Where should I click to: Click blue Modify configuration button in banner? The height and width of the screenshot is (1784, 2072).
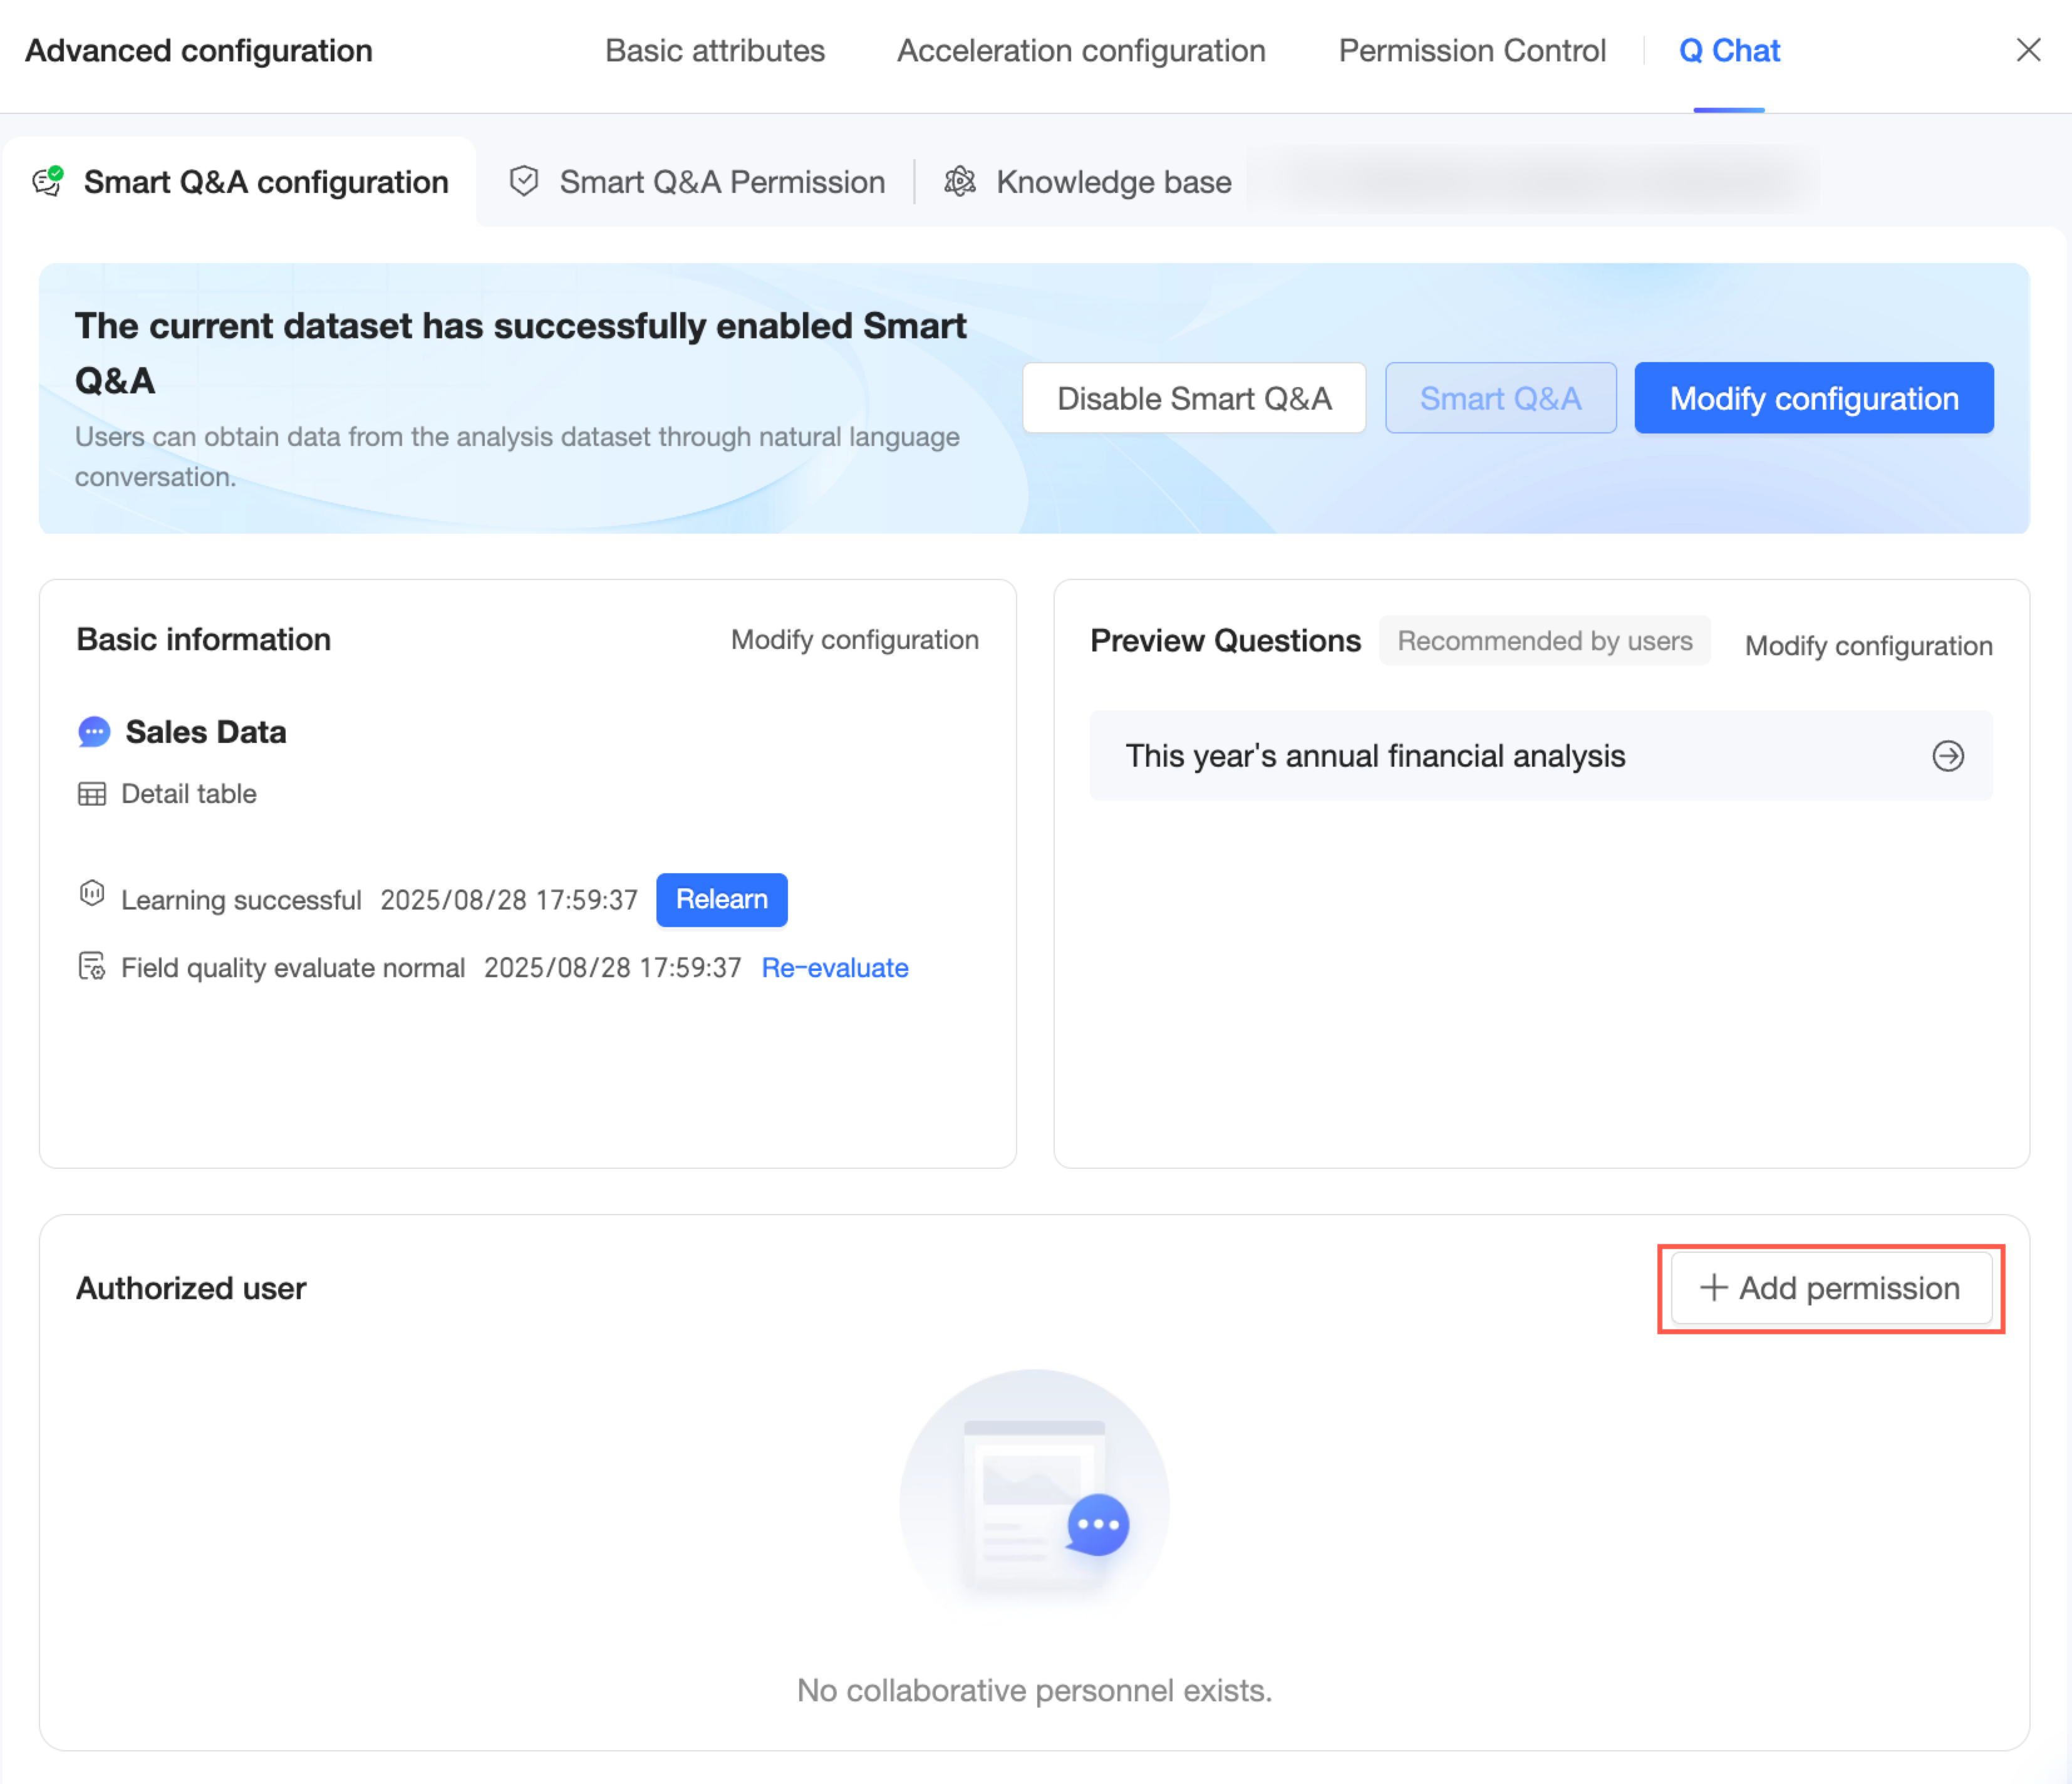coord(1813,398)
